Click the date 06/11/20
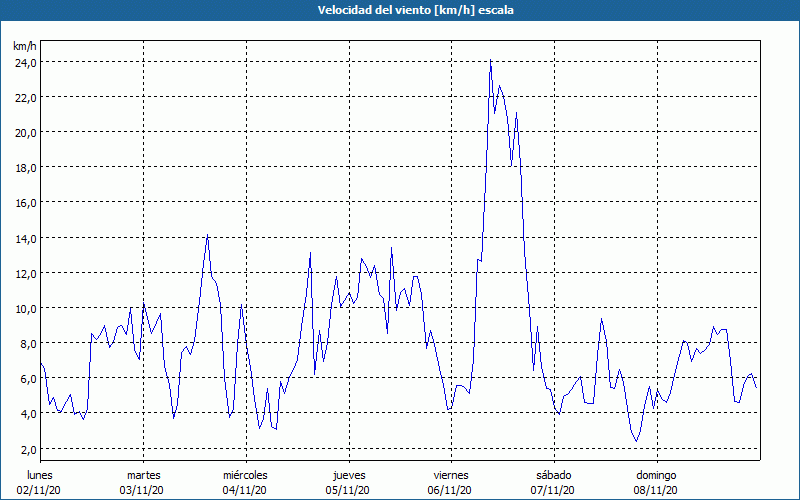This screenshot has width=800, height=500. (450, 490)
